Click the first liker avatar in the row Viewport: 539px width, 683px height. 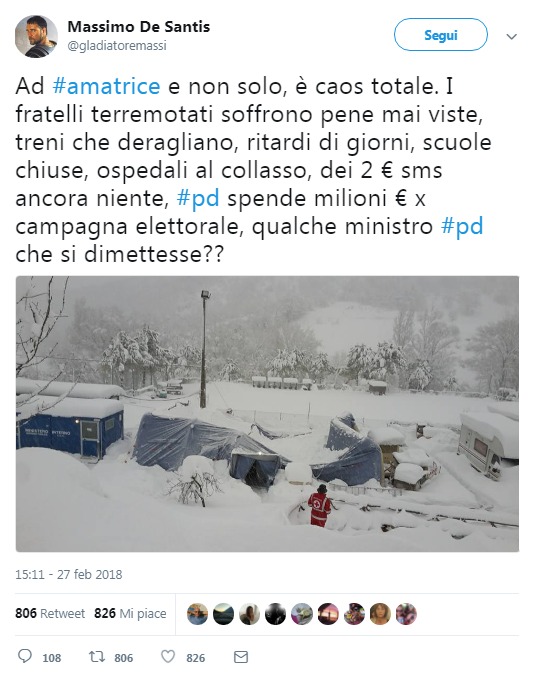(197, 614)
